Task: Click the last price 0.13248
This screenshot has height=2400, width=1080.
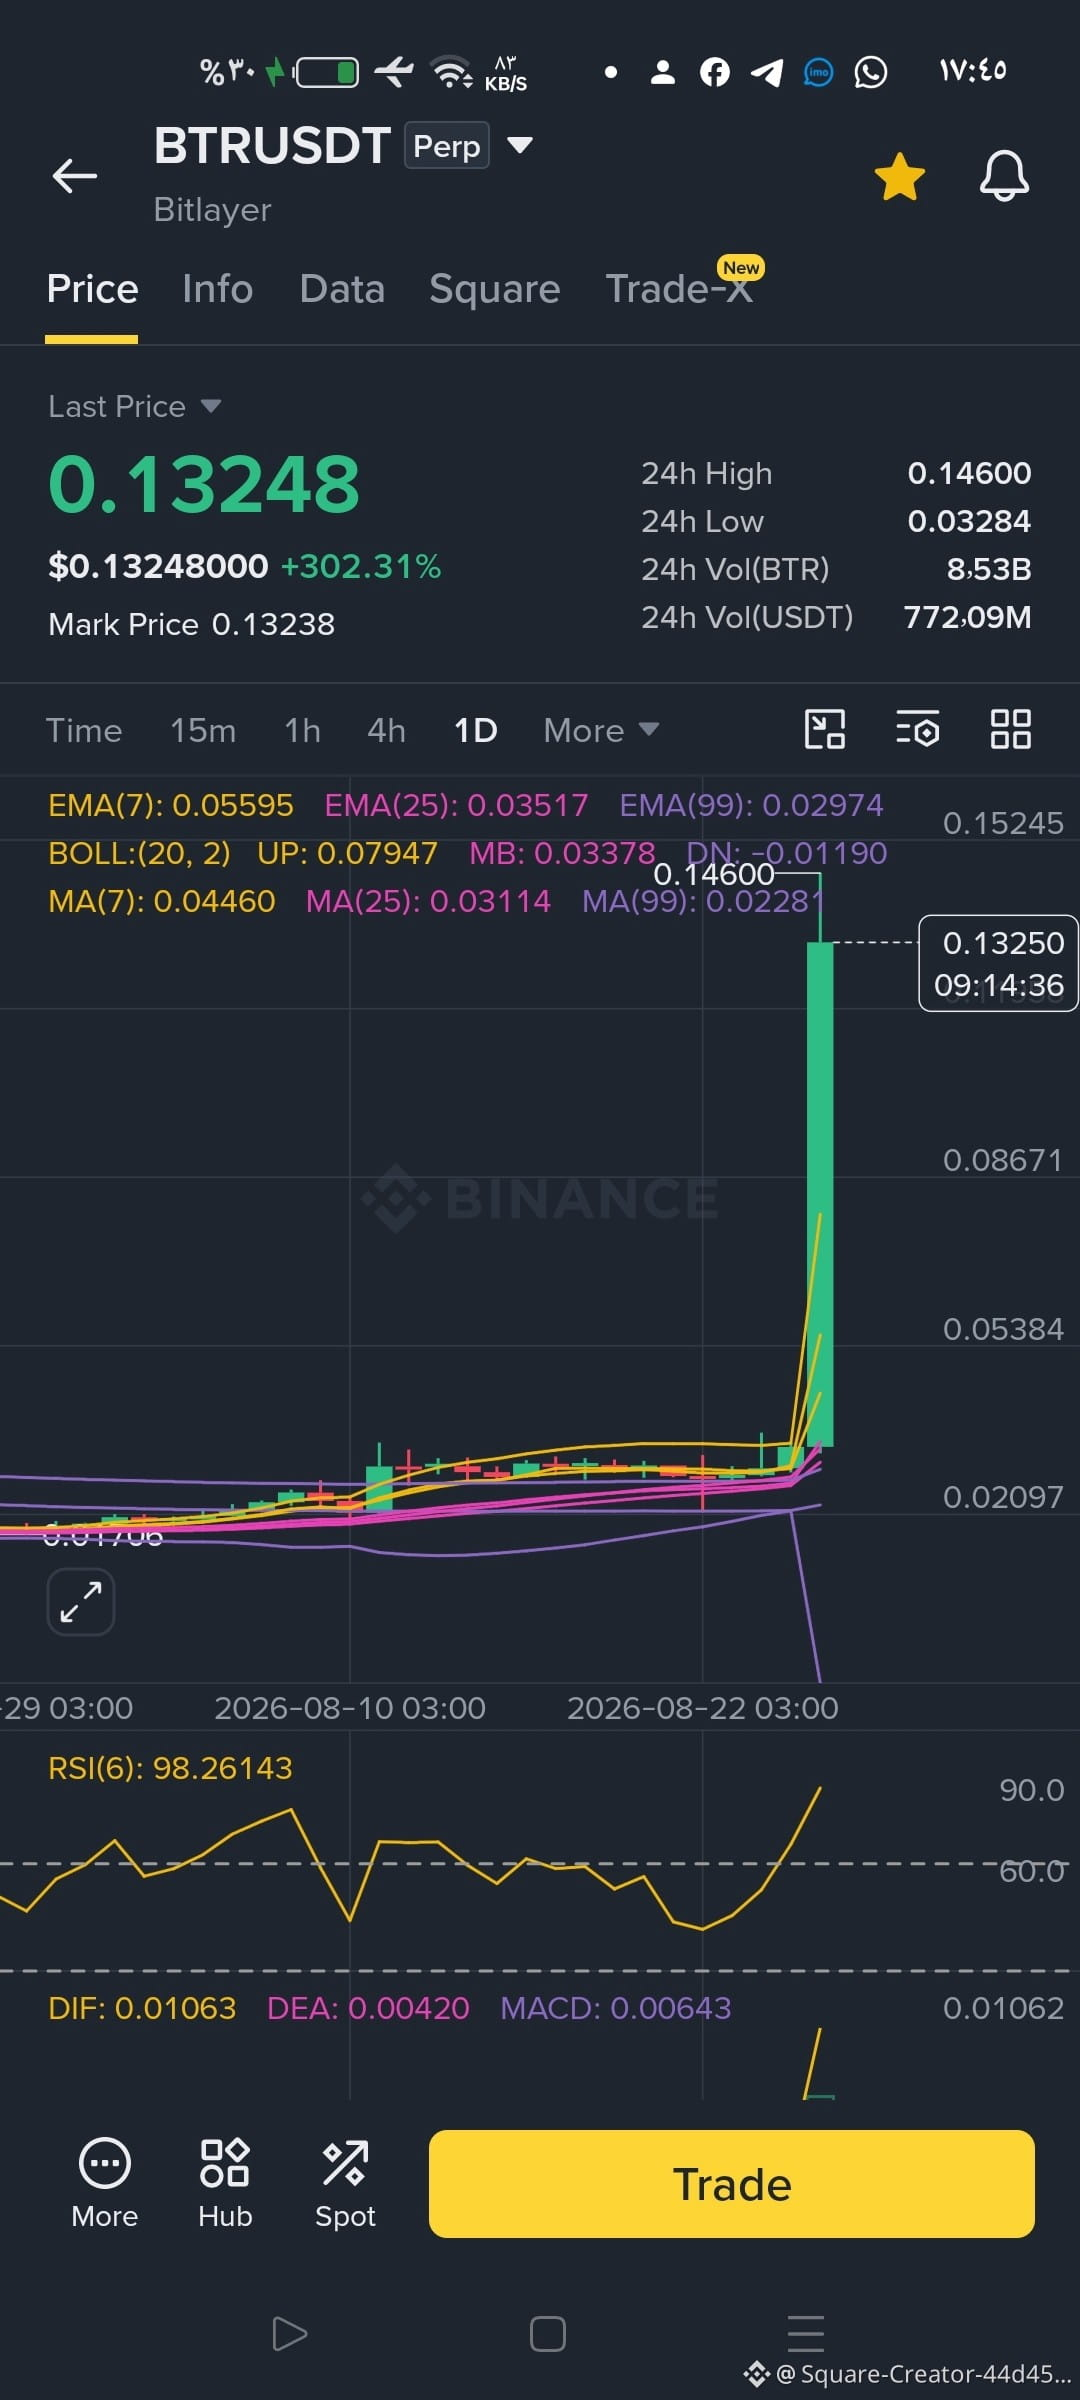Action: pos(204,484)
